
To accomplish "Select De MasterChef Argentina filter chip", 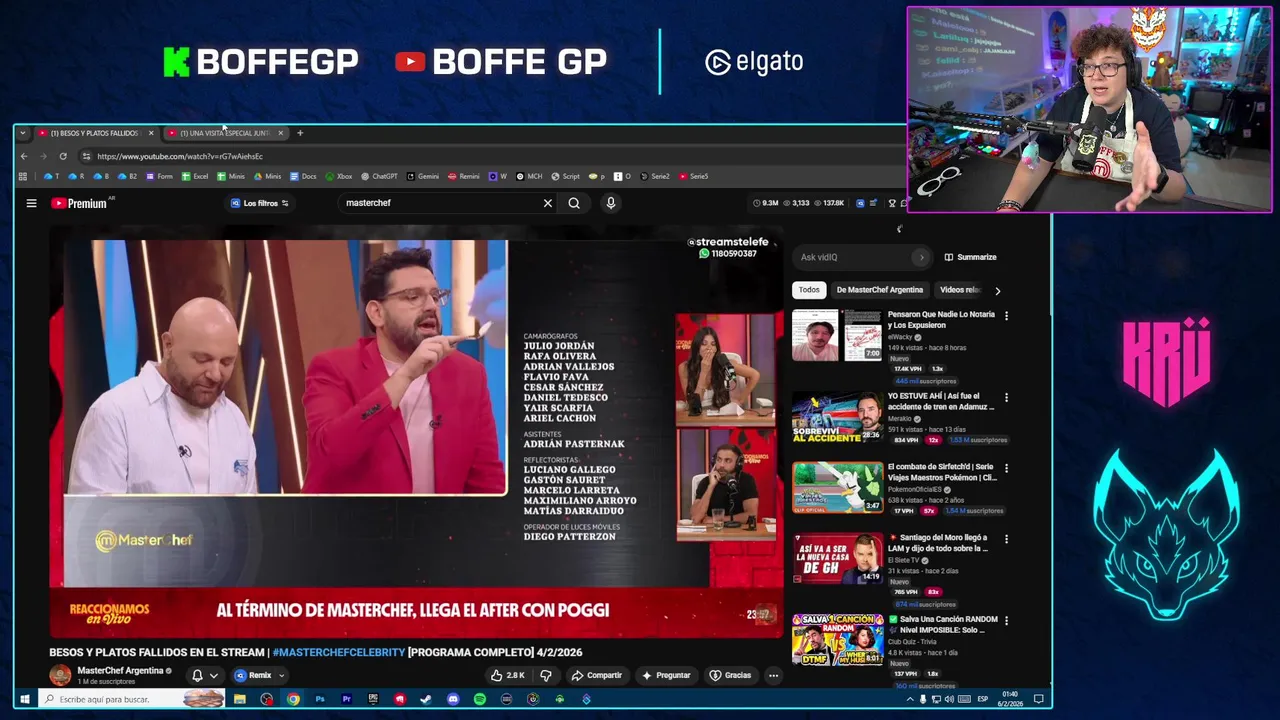I will coord(880,290).
